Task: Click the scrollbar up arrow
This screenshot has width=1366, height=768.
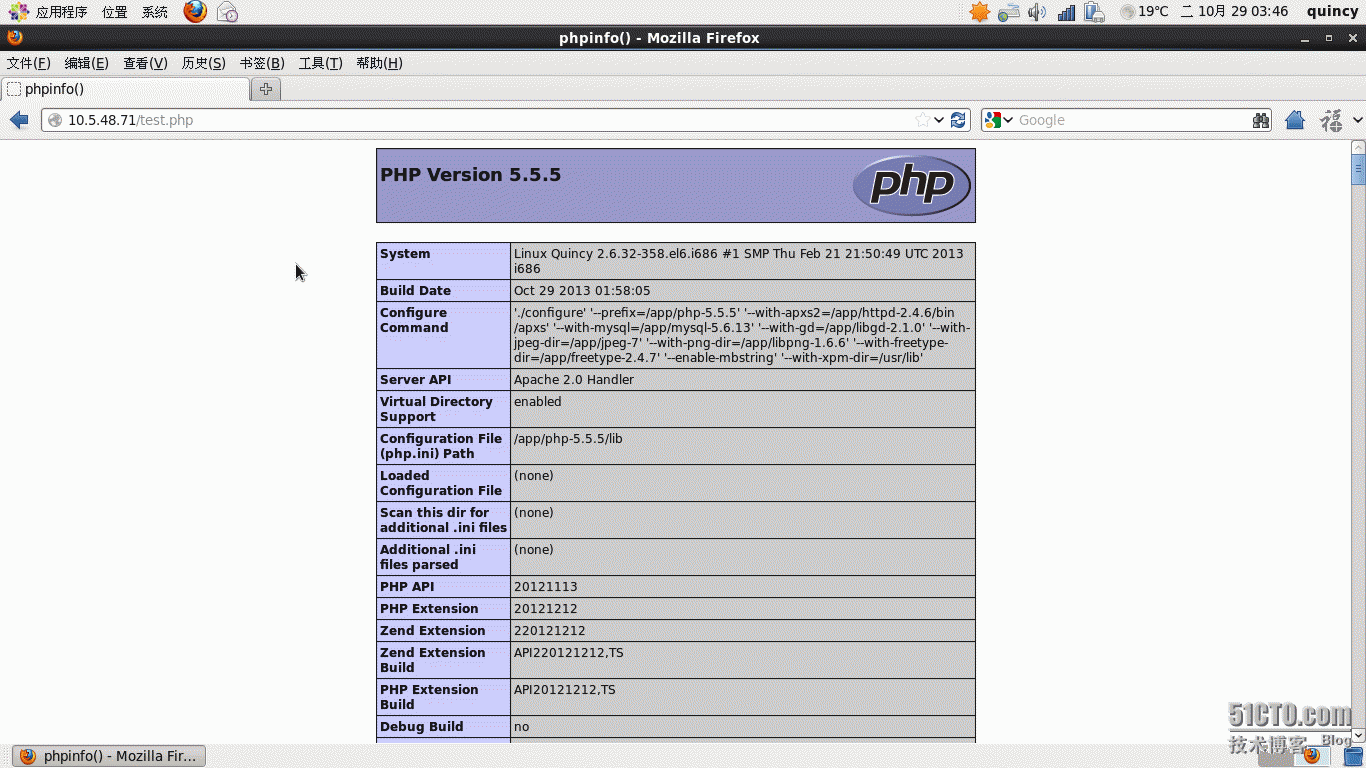Action: [x=1358, y=148]
